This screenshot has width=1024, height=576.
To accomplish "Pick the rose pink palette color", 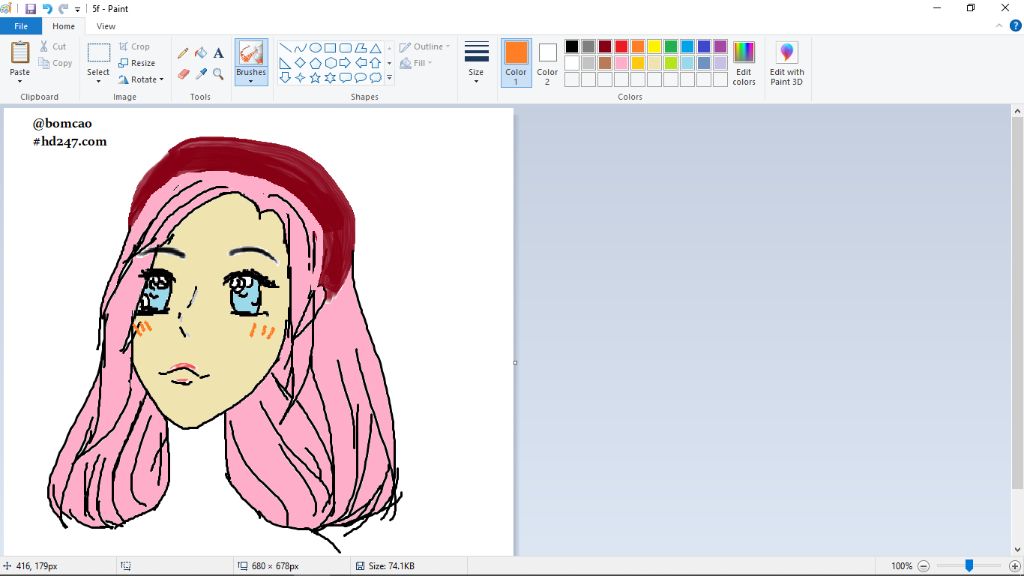I will (x=621, y=63).
